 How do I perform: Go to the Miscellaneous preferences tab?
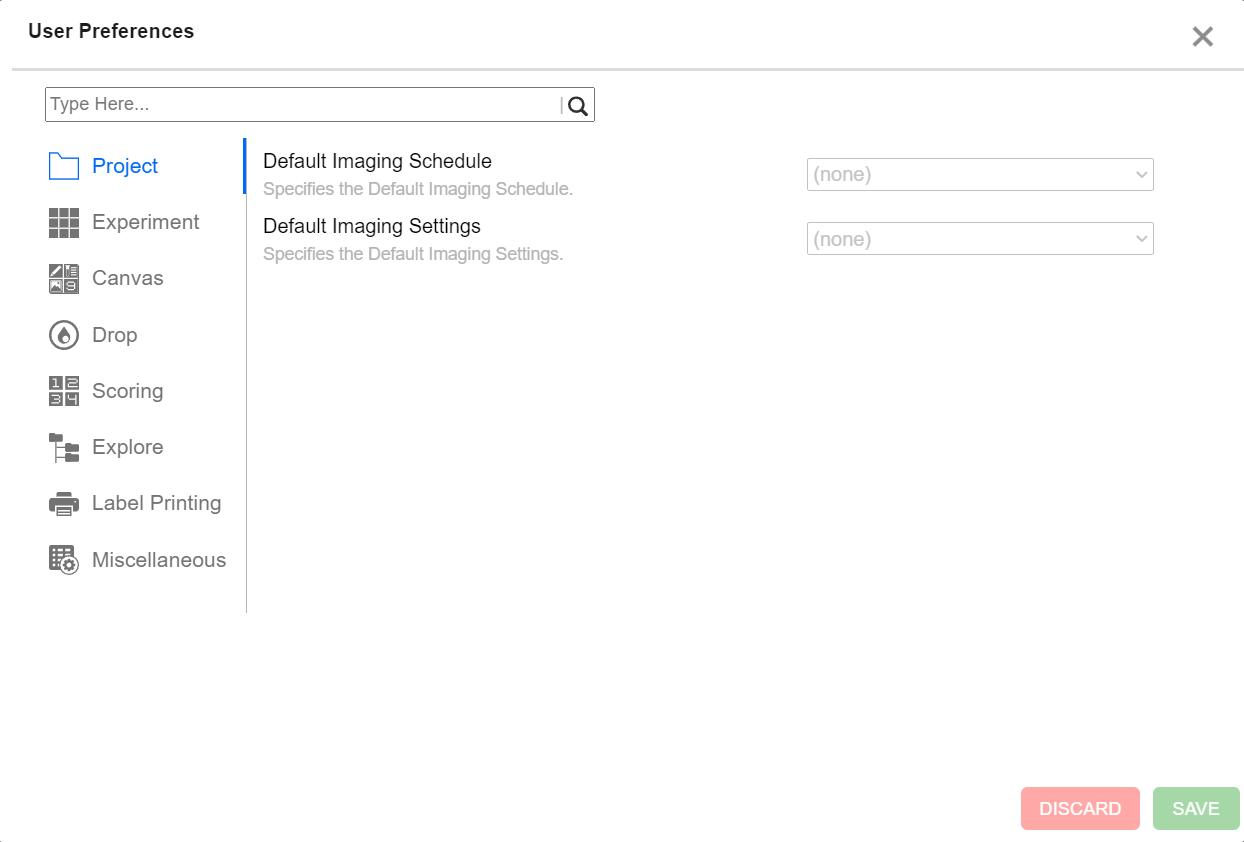pos(158,560)
